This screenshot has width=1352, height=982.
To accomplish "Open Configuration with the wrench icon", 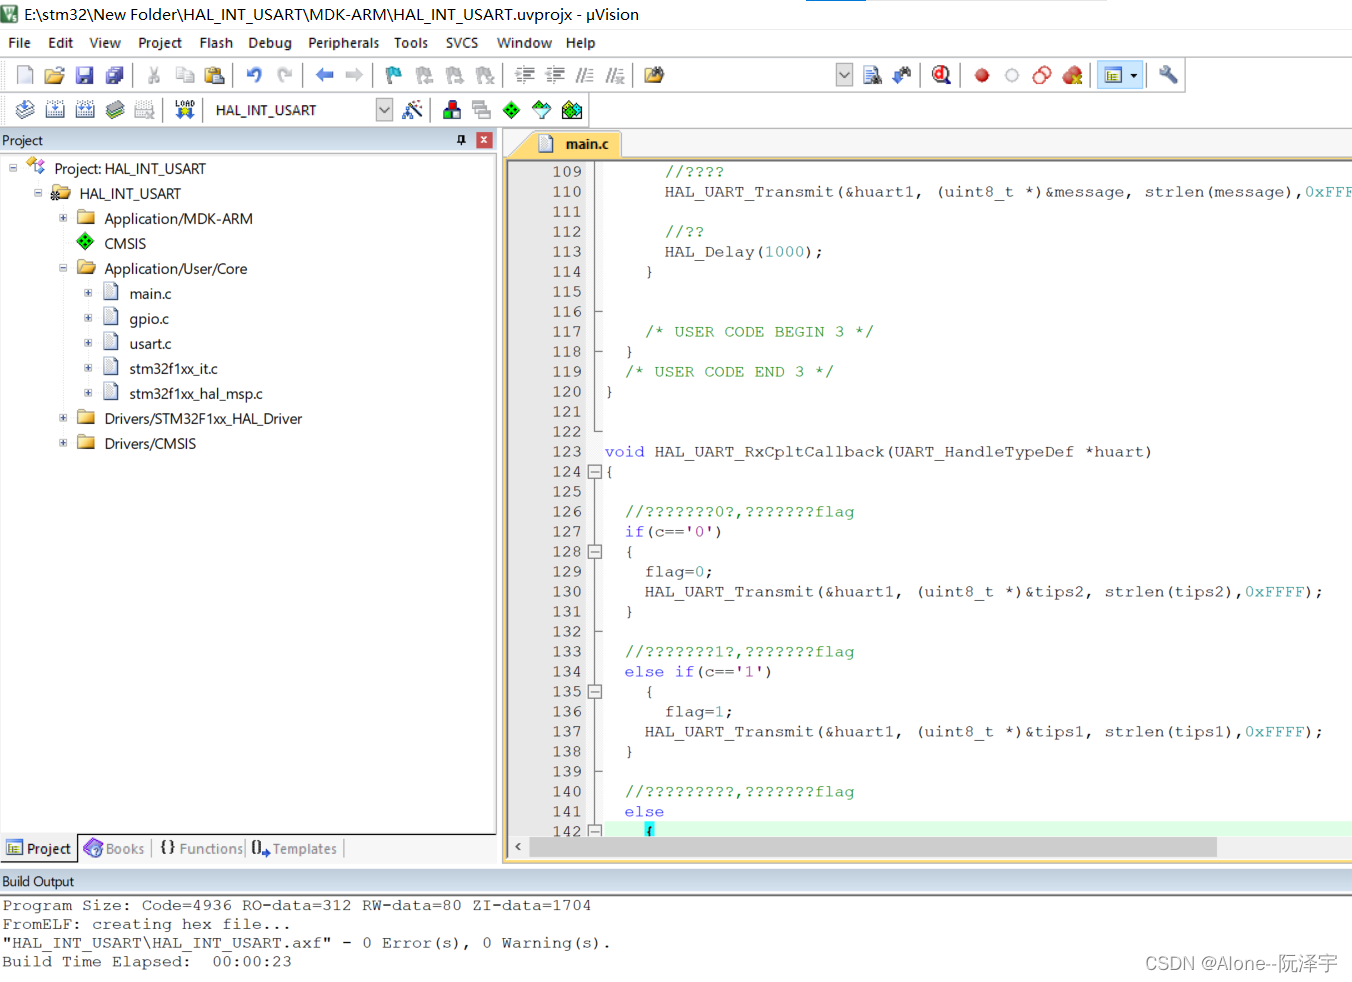I will click(x=1168, y=75).
